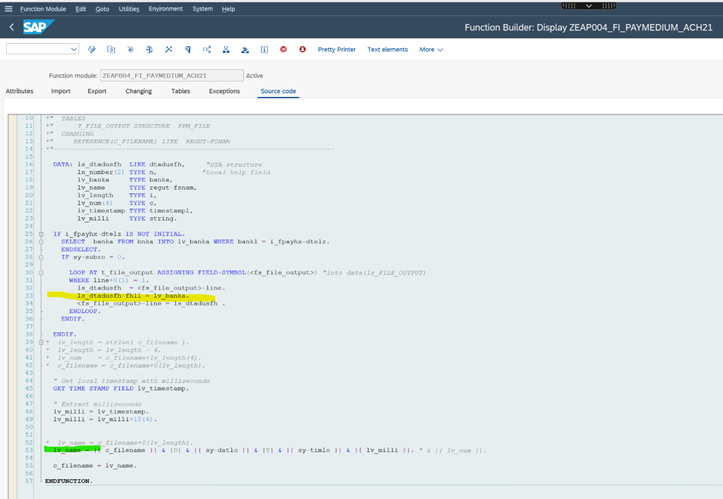Screen dimensions: 723x499
Task: Click highlighted 'ls_dtadusfh-fhl1 = lv_banka' line
Action: pyautogui.click(x=133, y=296)
